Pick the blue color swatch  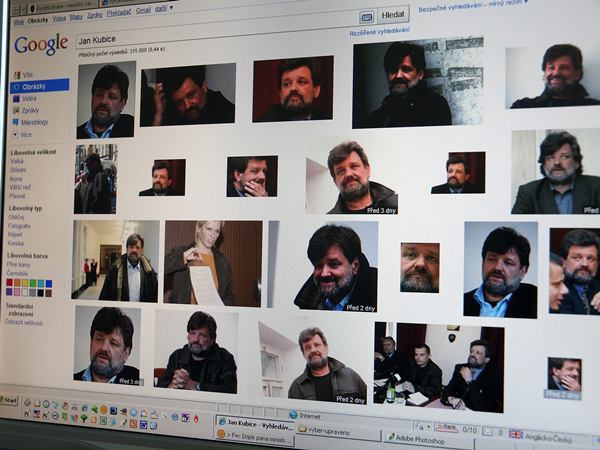click(x=49, y=284)
